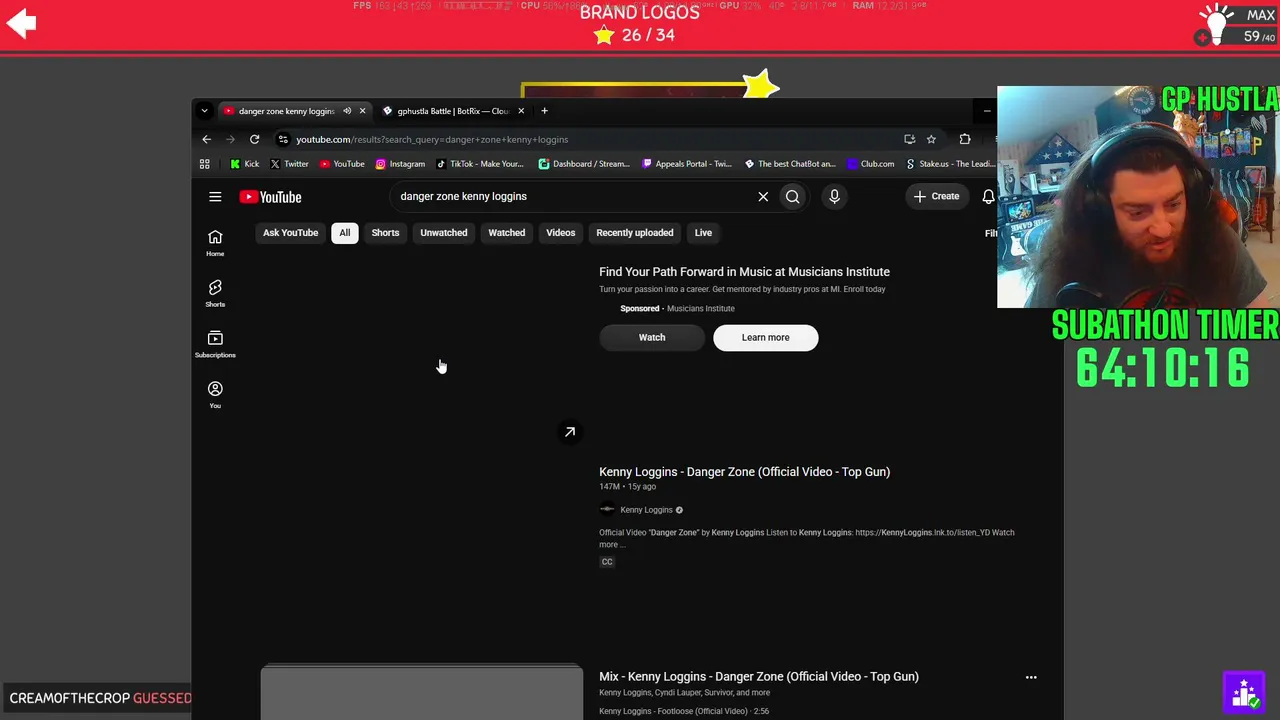The height and width of the screenshot is (720, 1280).
Task: Open the Stake.us bookmark
Action: coord(949,164)
